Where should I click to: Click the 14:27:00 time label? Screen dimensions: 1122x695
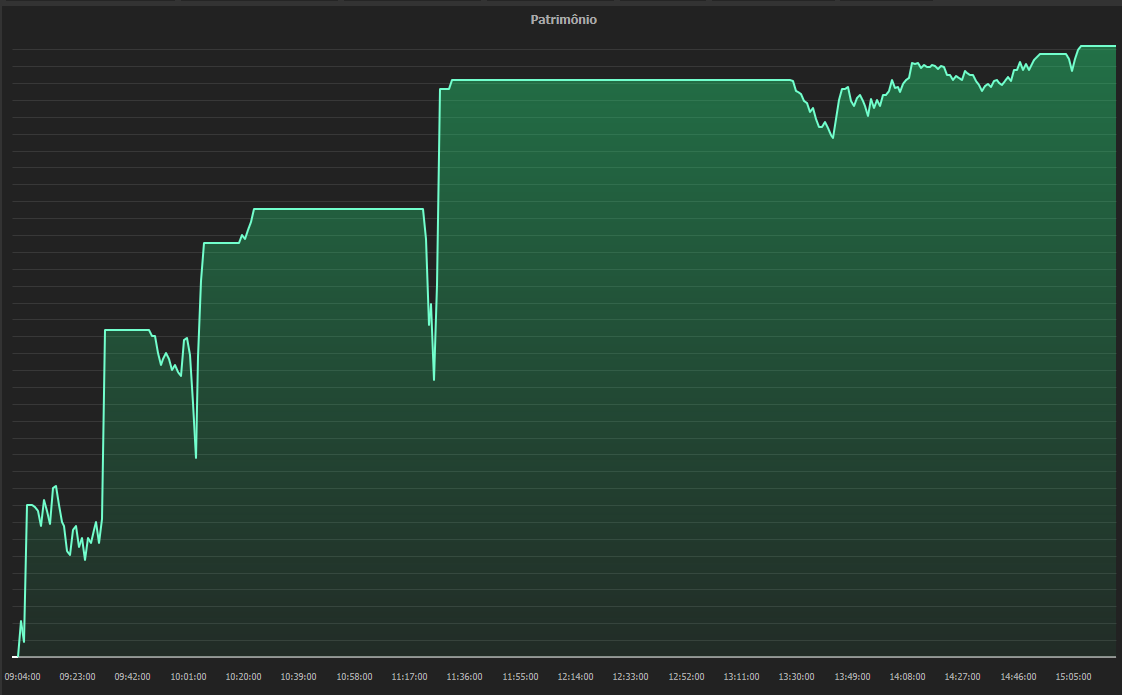tap(962, 676)
